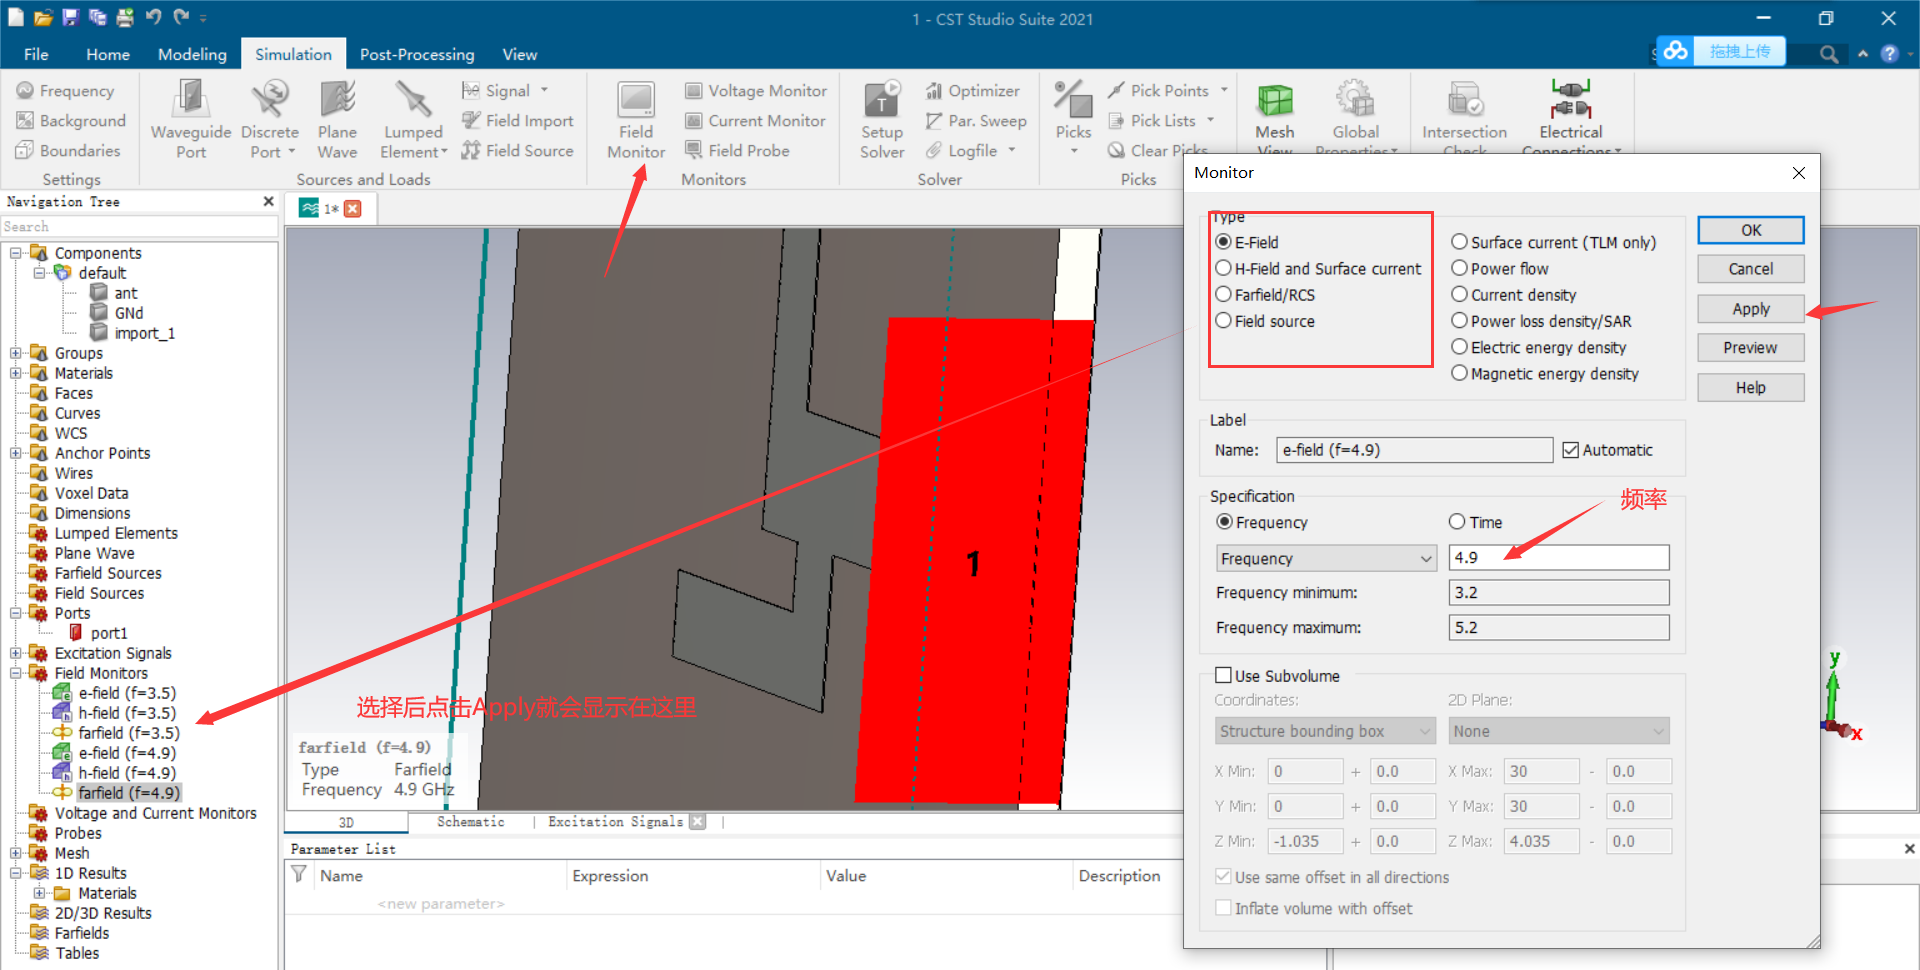Switch to the Home ribbon tab
This screenshot has height=970, width=1920.
click(108, 54)
